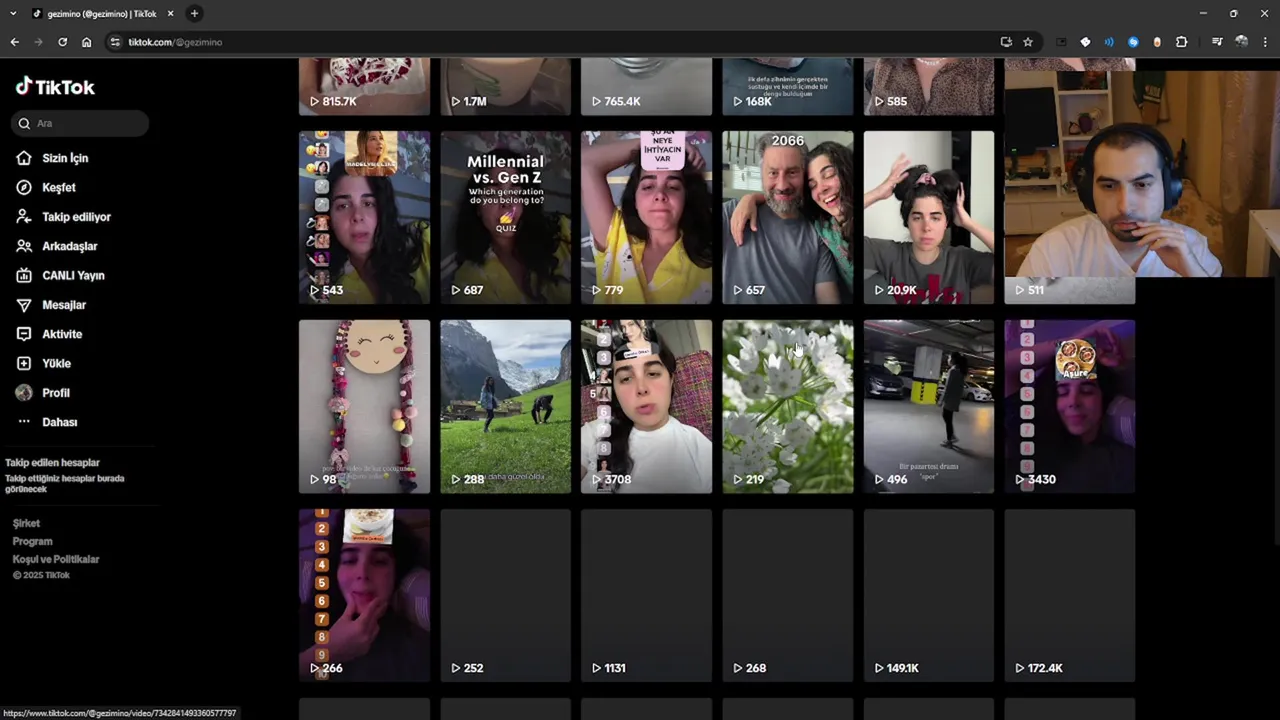Open Koşul ve Politikalar link
Screen dimensions: 1280x720
coord(56,559)
